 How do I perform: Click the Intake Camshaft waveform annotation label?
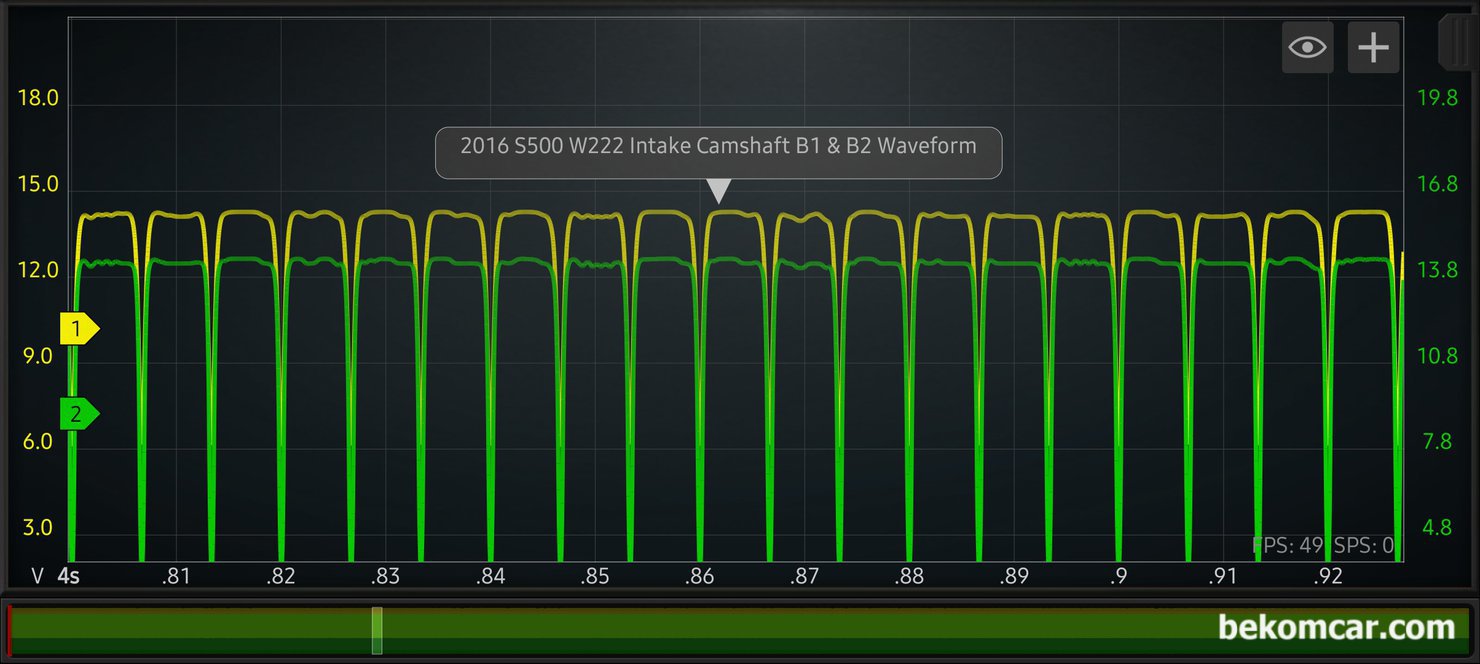[x=718, y=147]
